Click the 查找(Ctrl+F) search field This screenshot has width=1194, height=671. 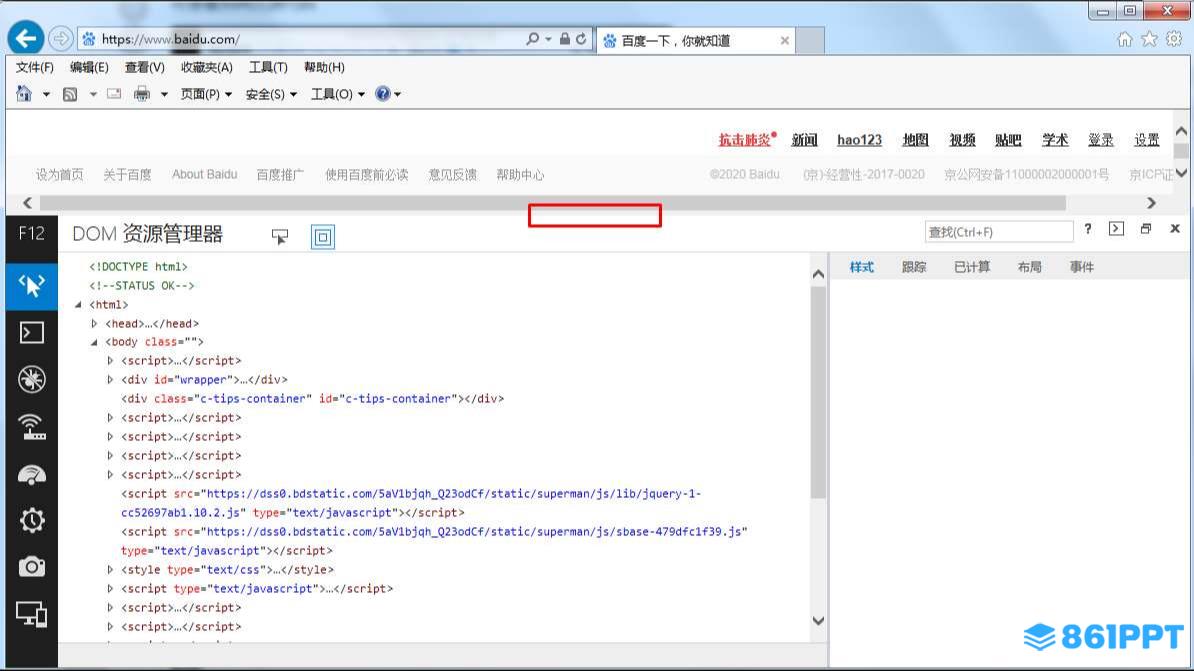coord(998,232)
